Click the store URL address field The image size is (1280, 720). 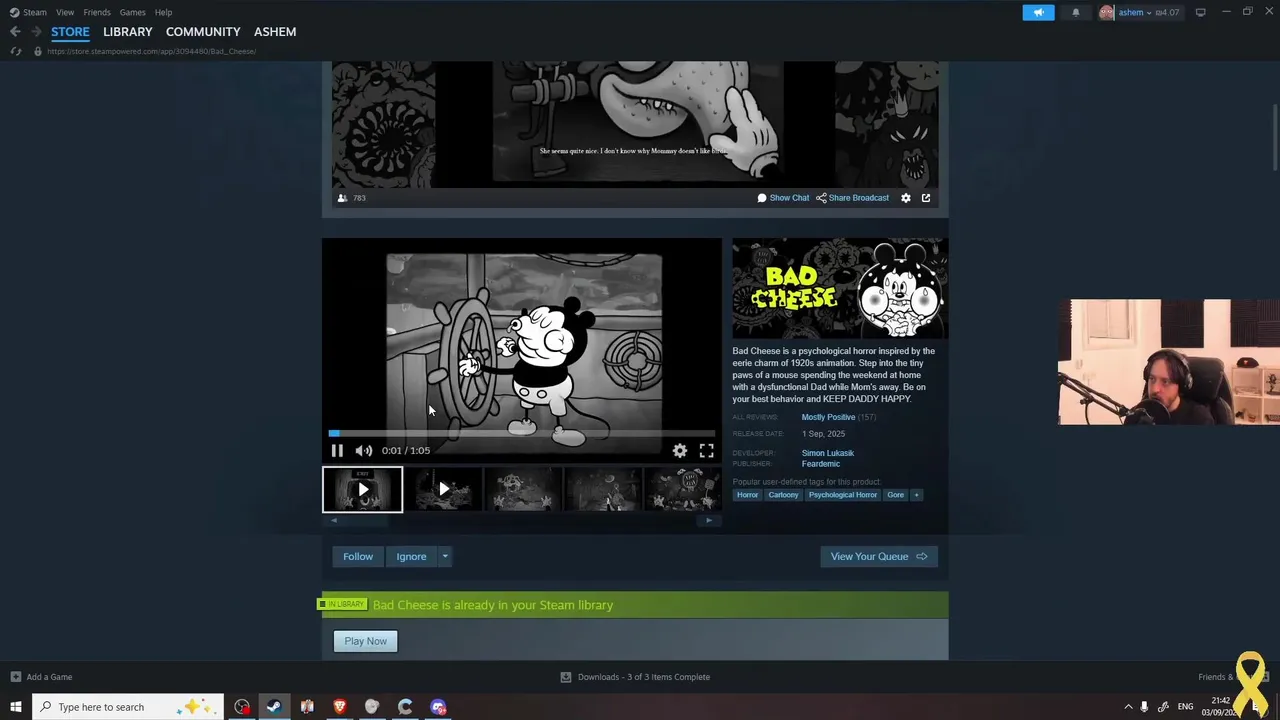[151, 51]
